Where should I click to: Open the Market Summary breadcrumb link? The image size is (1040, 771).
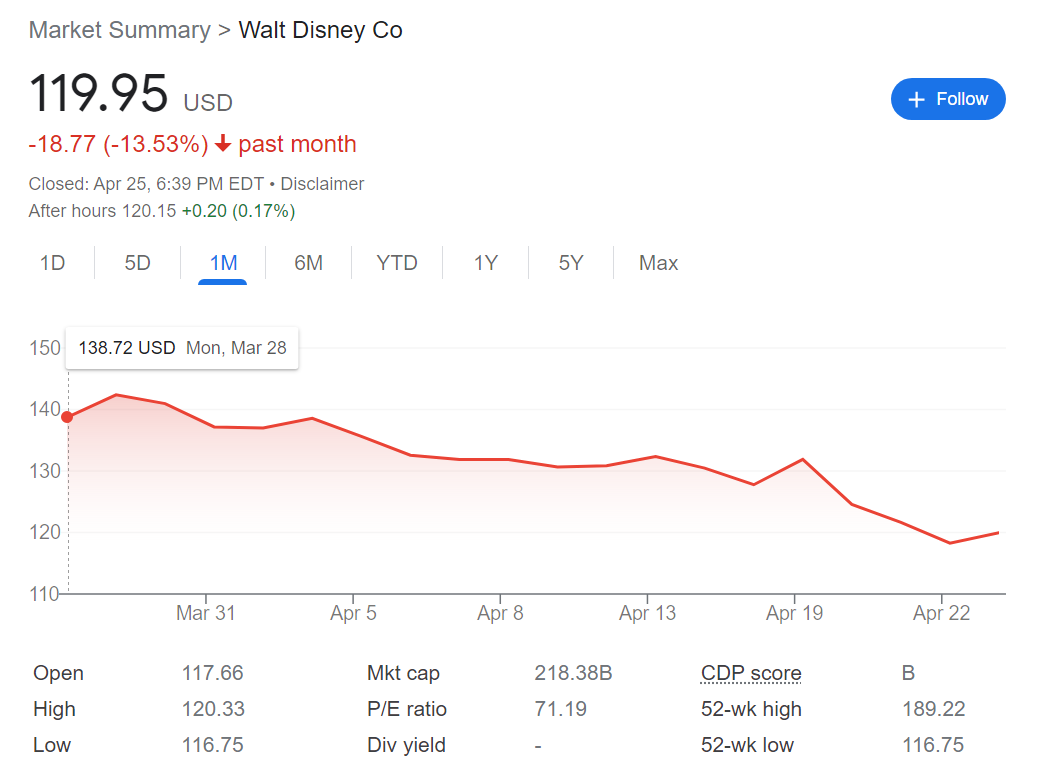pos(119,30)
